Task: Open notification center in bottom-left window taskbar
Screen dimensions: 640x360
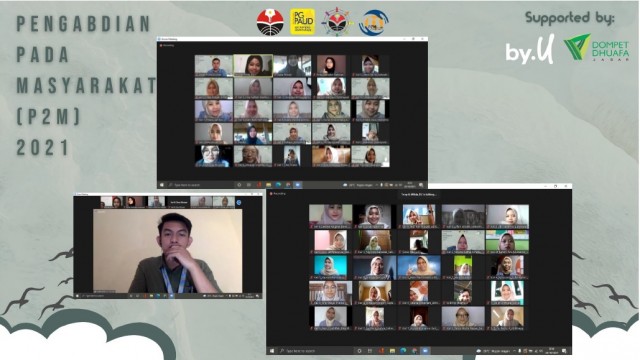Action: tap(257, 296)
